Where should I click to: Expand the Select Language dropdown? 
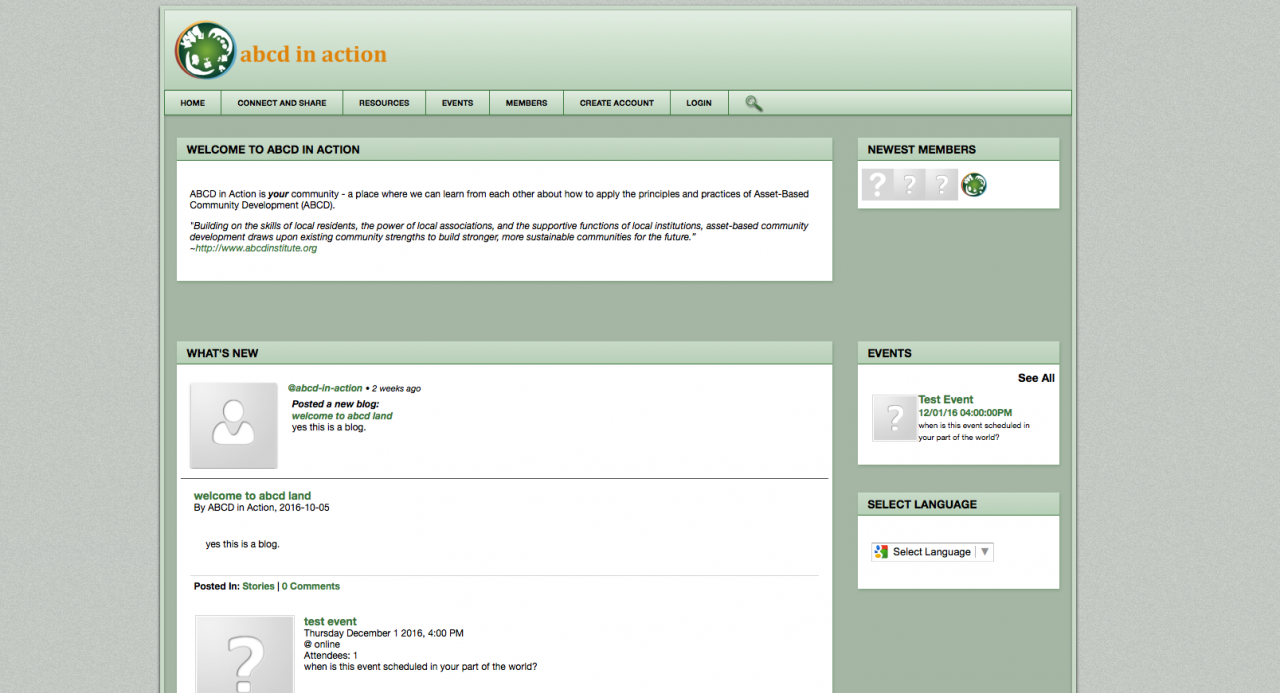click(x=932, y=552)
